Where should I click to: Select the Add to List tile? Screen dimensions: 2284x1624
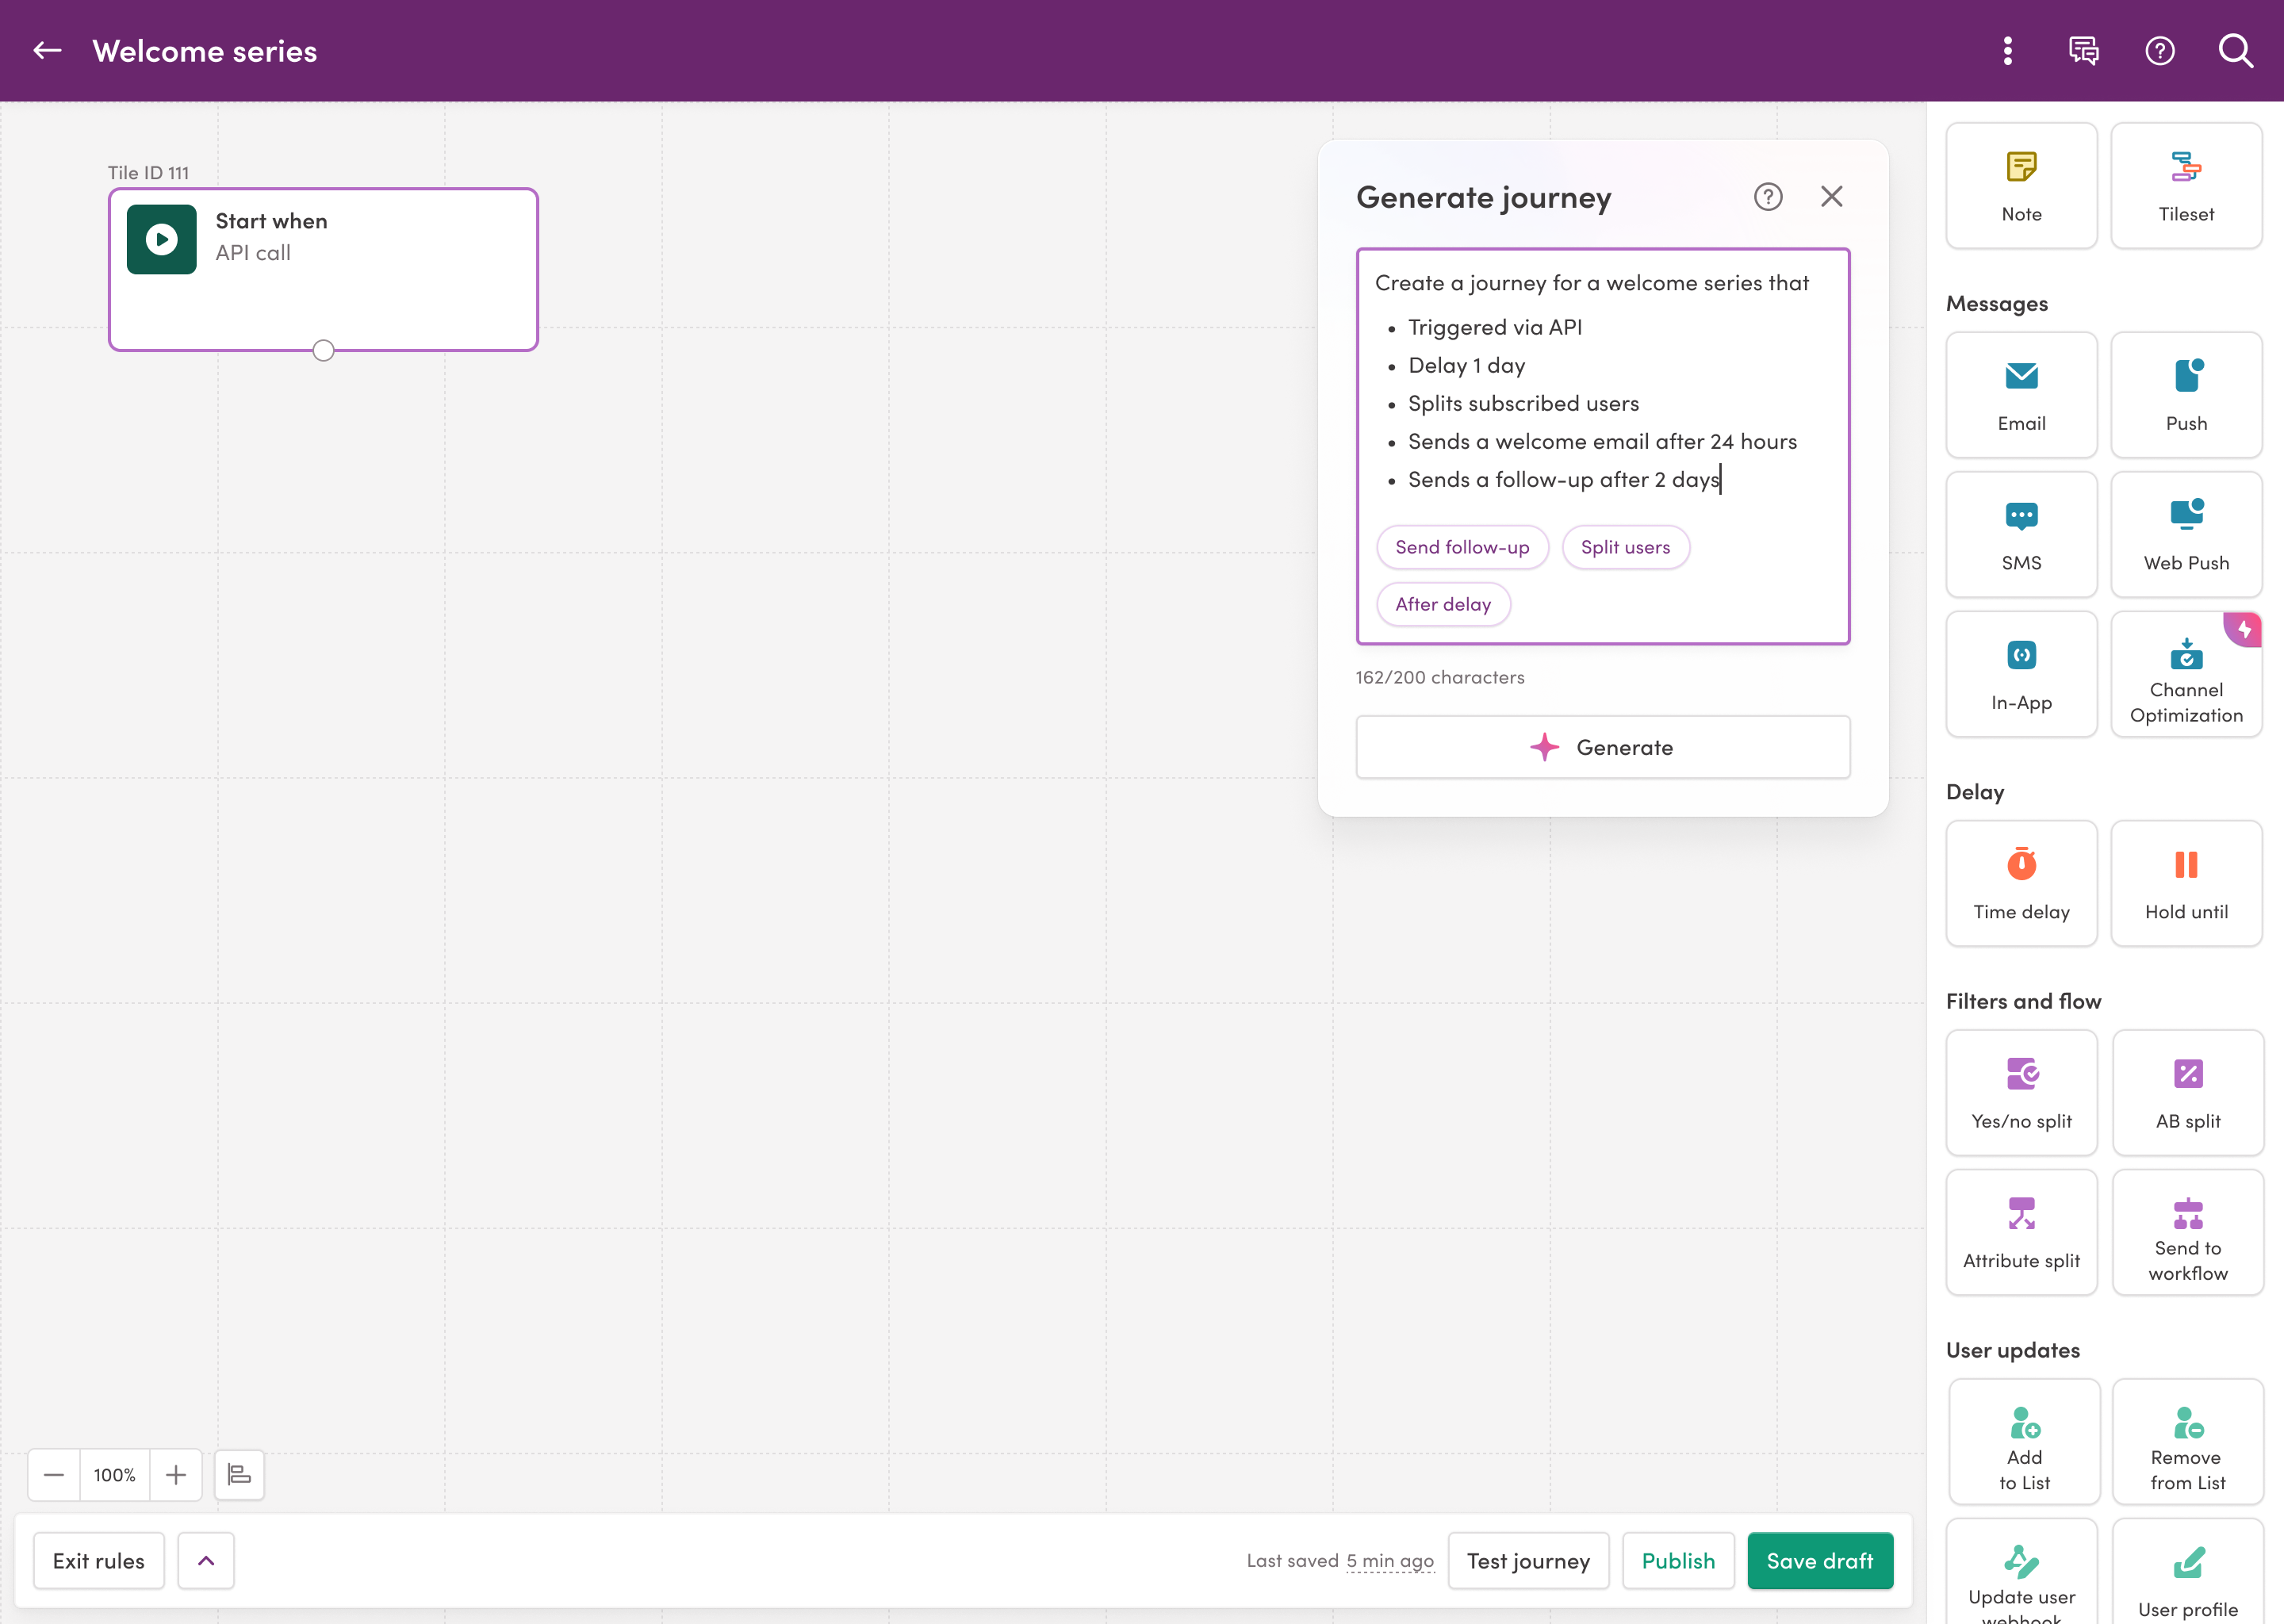pos(2024,1442)
